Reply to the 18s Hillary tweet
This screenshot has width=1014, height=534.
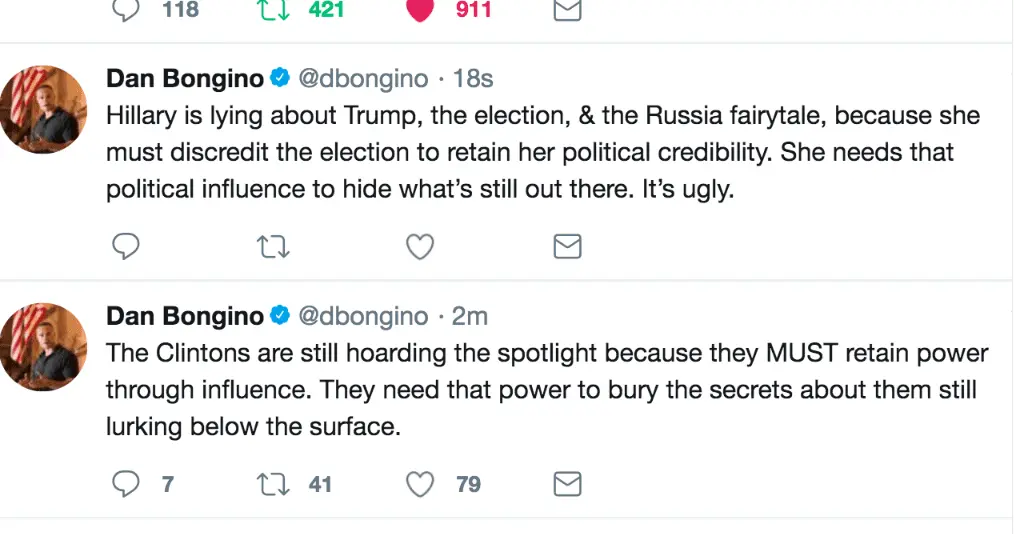point(126,246)
